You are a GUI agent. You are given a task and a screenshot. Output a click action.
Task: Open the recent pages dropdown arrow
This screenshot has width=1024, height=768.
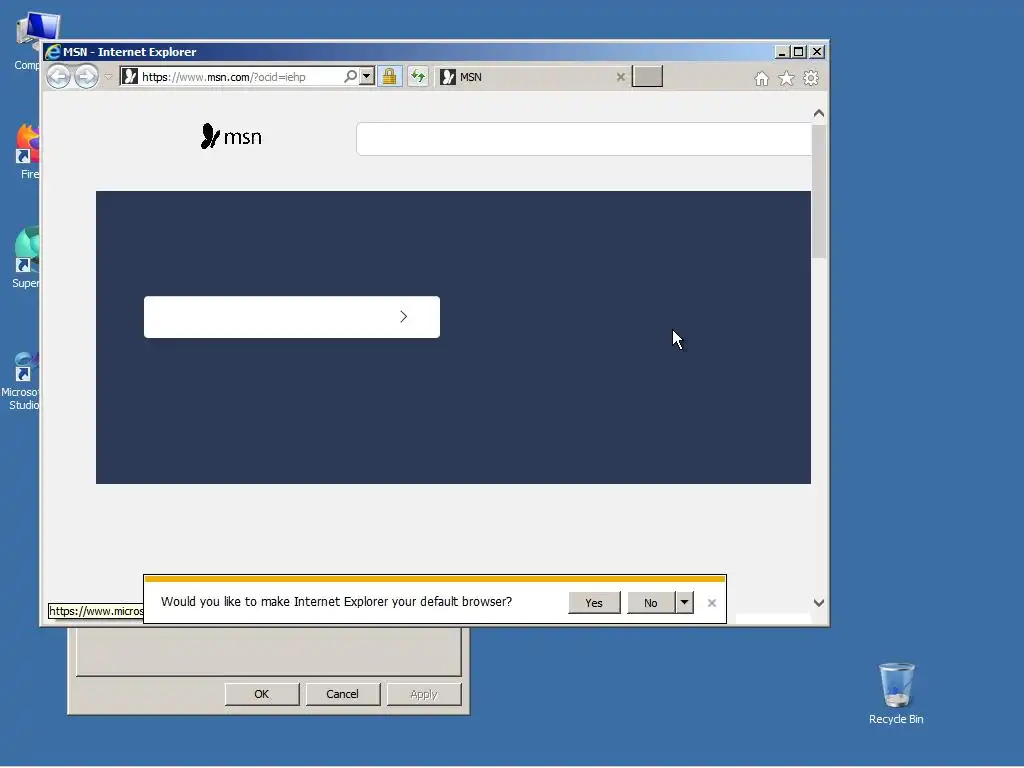pyautogui.click(x=108, y=77)
